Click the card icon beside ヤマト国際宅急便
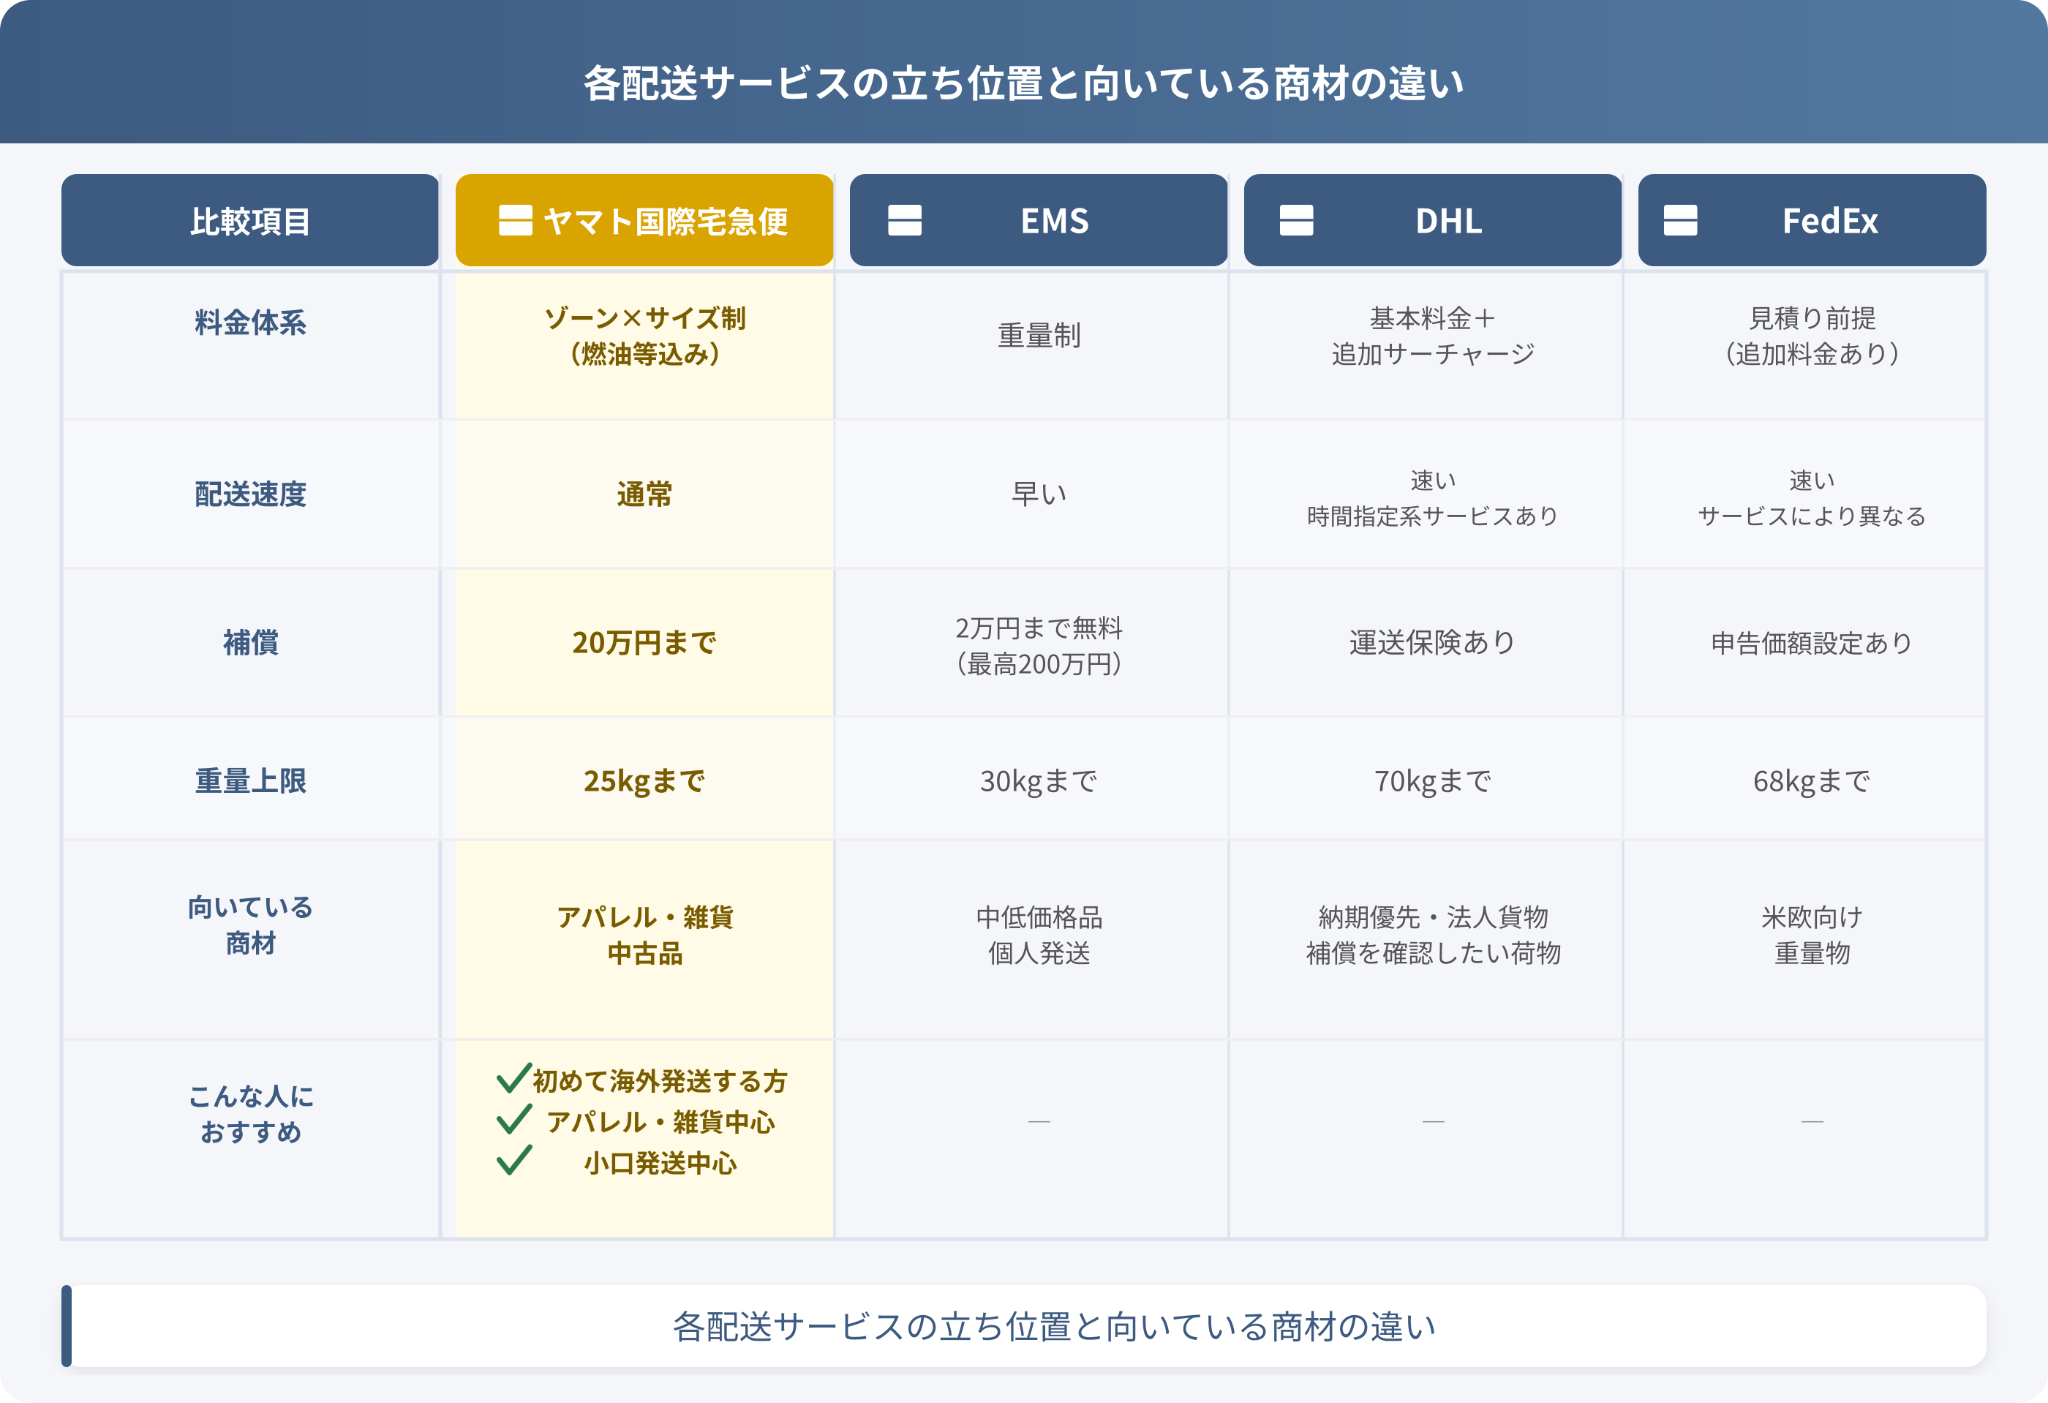The image size is (2048, 1403). point(515,221)
